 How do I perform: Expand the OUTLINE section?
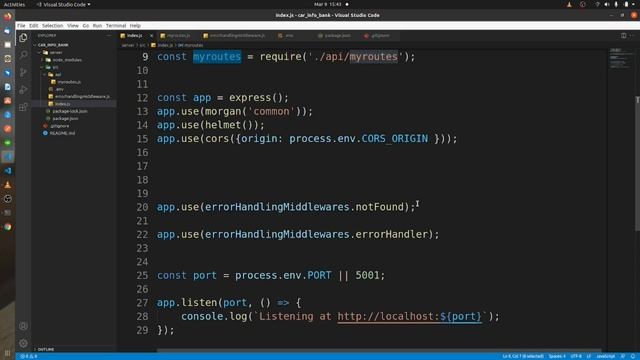click(x=46, y=349)
